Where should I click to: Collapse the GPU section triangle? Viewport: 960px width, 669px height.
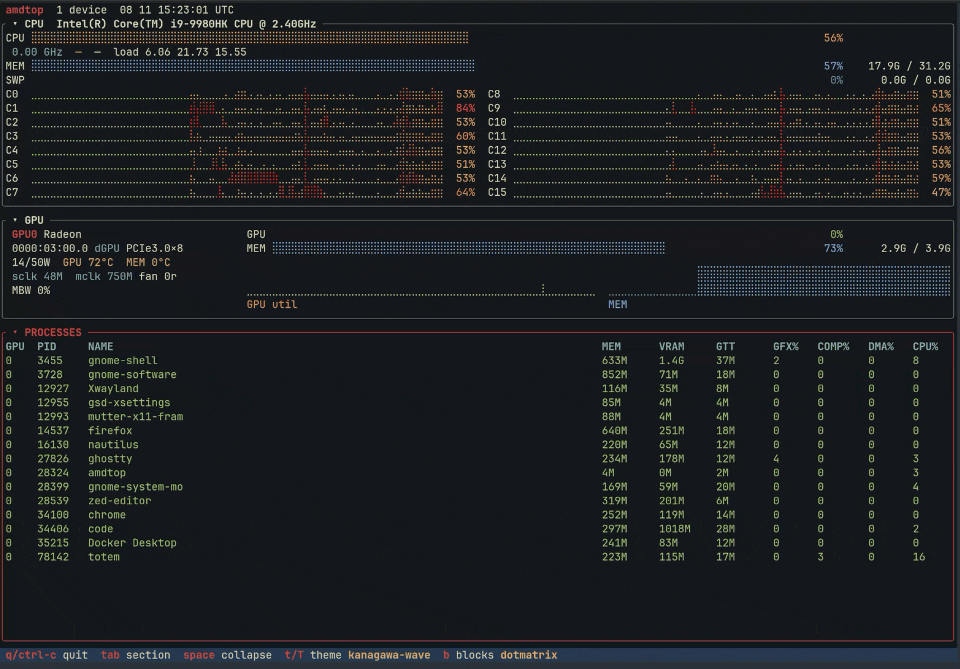(x=15, y=220)
